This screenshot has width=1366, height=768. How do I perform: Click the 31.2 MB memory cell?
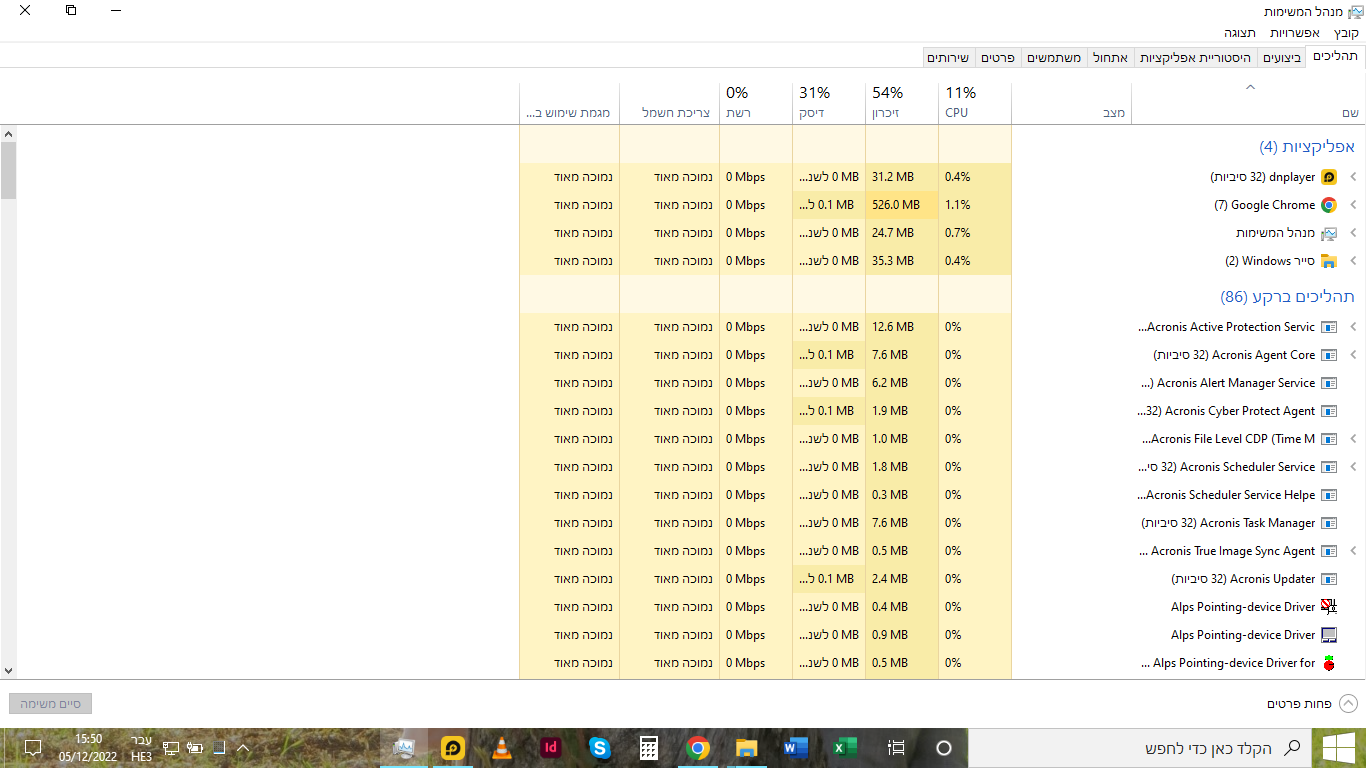pyautogui.click(x=902, y=177)
